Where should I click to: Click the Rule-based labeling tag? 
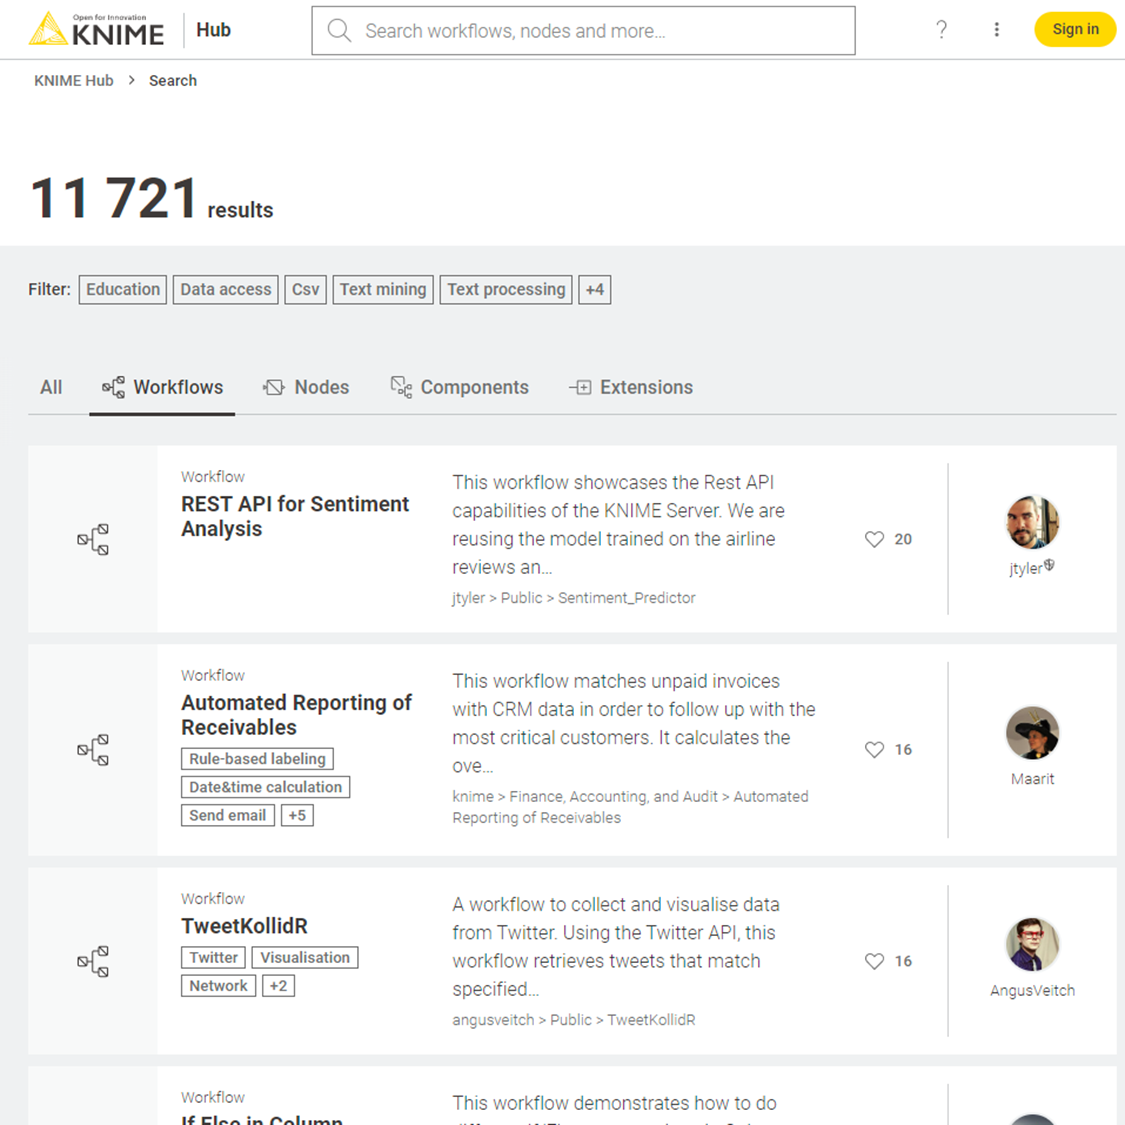[257, 759]
